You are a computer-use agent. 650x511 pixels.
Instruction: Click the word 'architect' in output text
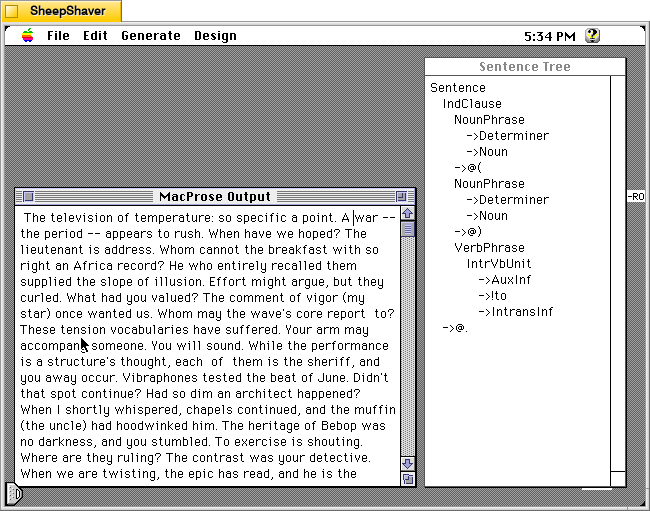click(x=264, y=394)
